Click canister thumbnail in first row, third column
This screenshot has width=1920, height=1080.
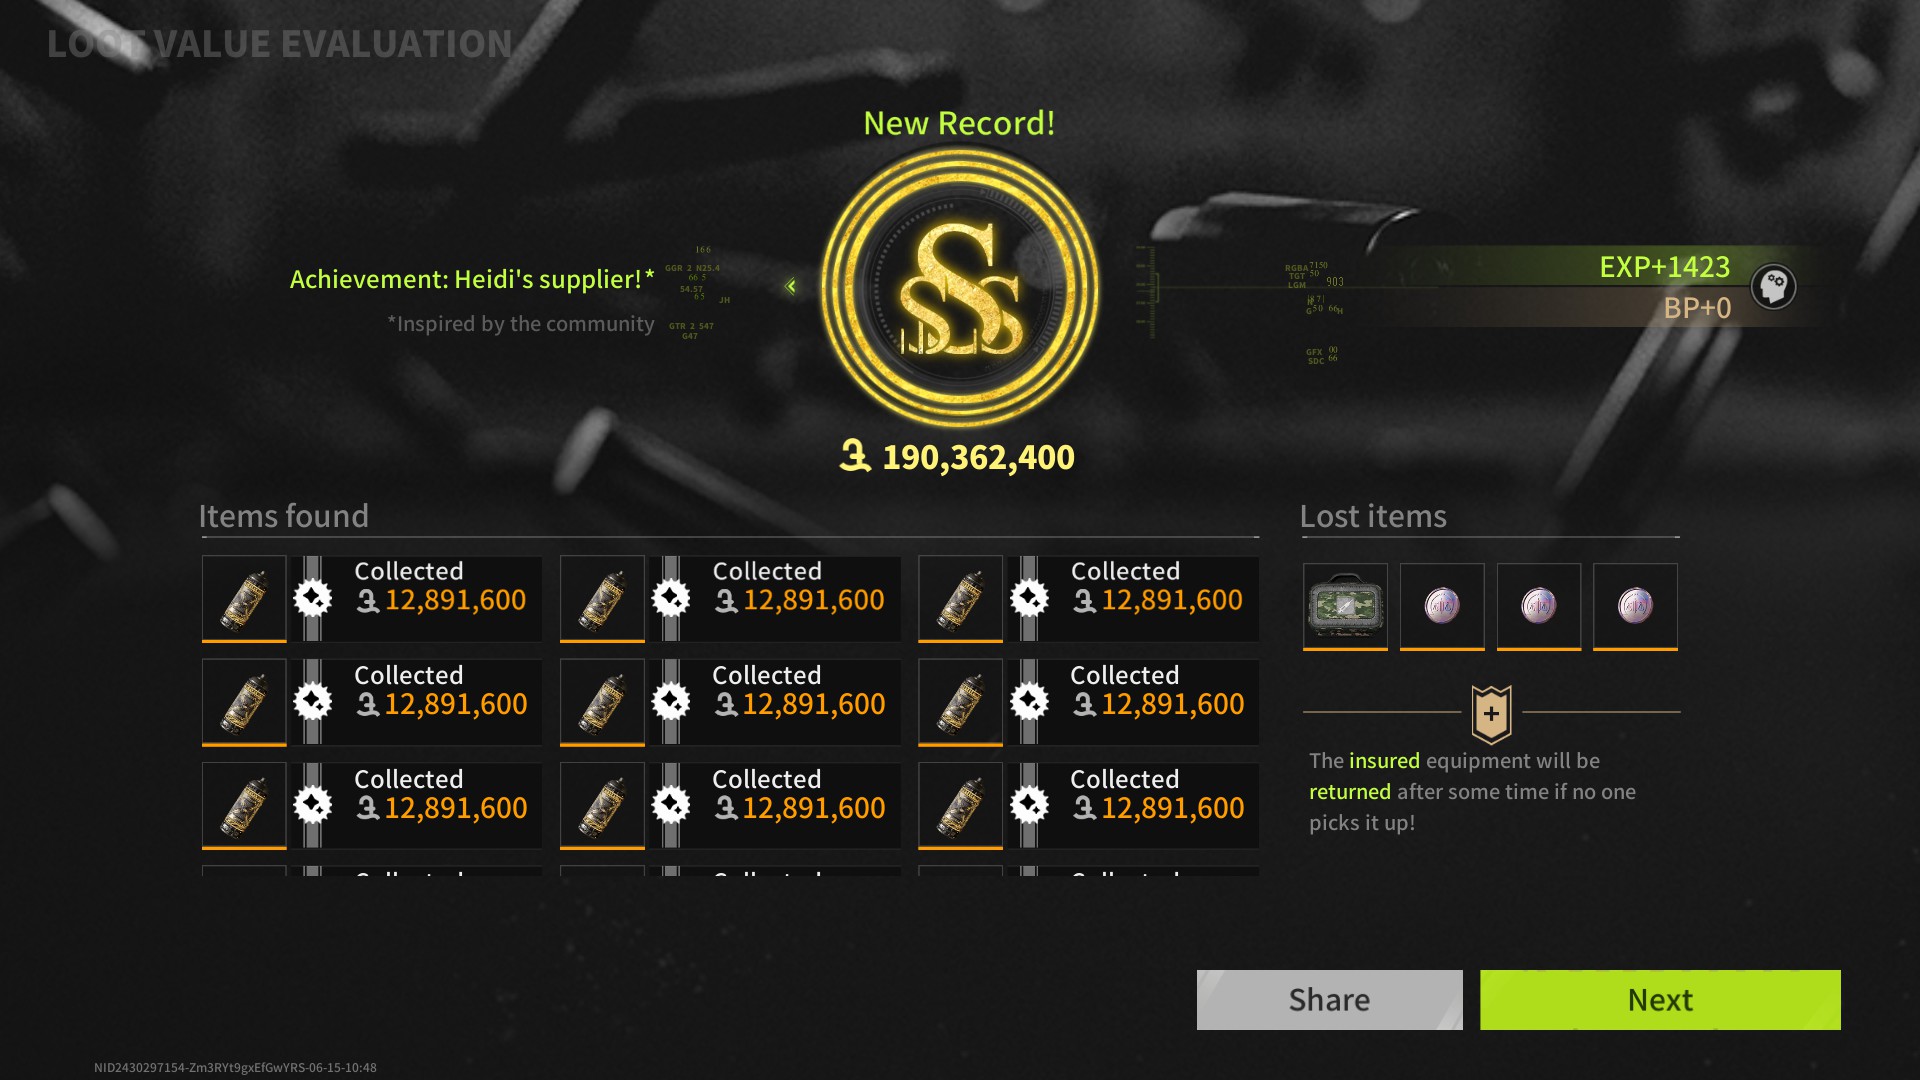click(960, 599)
